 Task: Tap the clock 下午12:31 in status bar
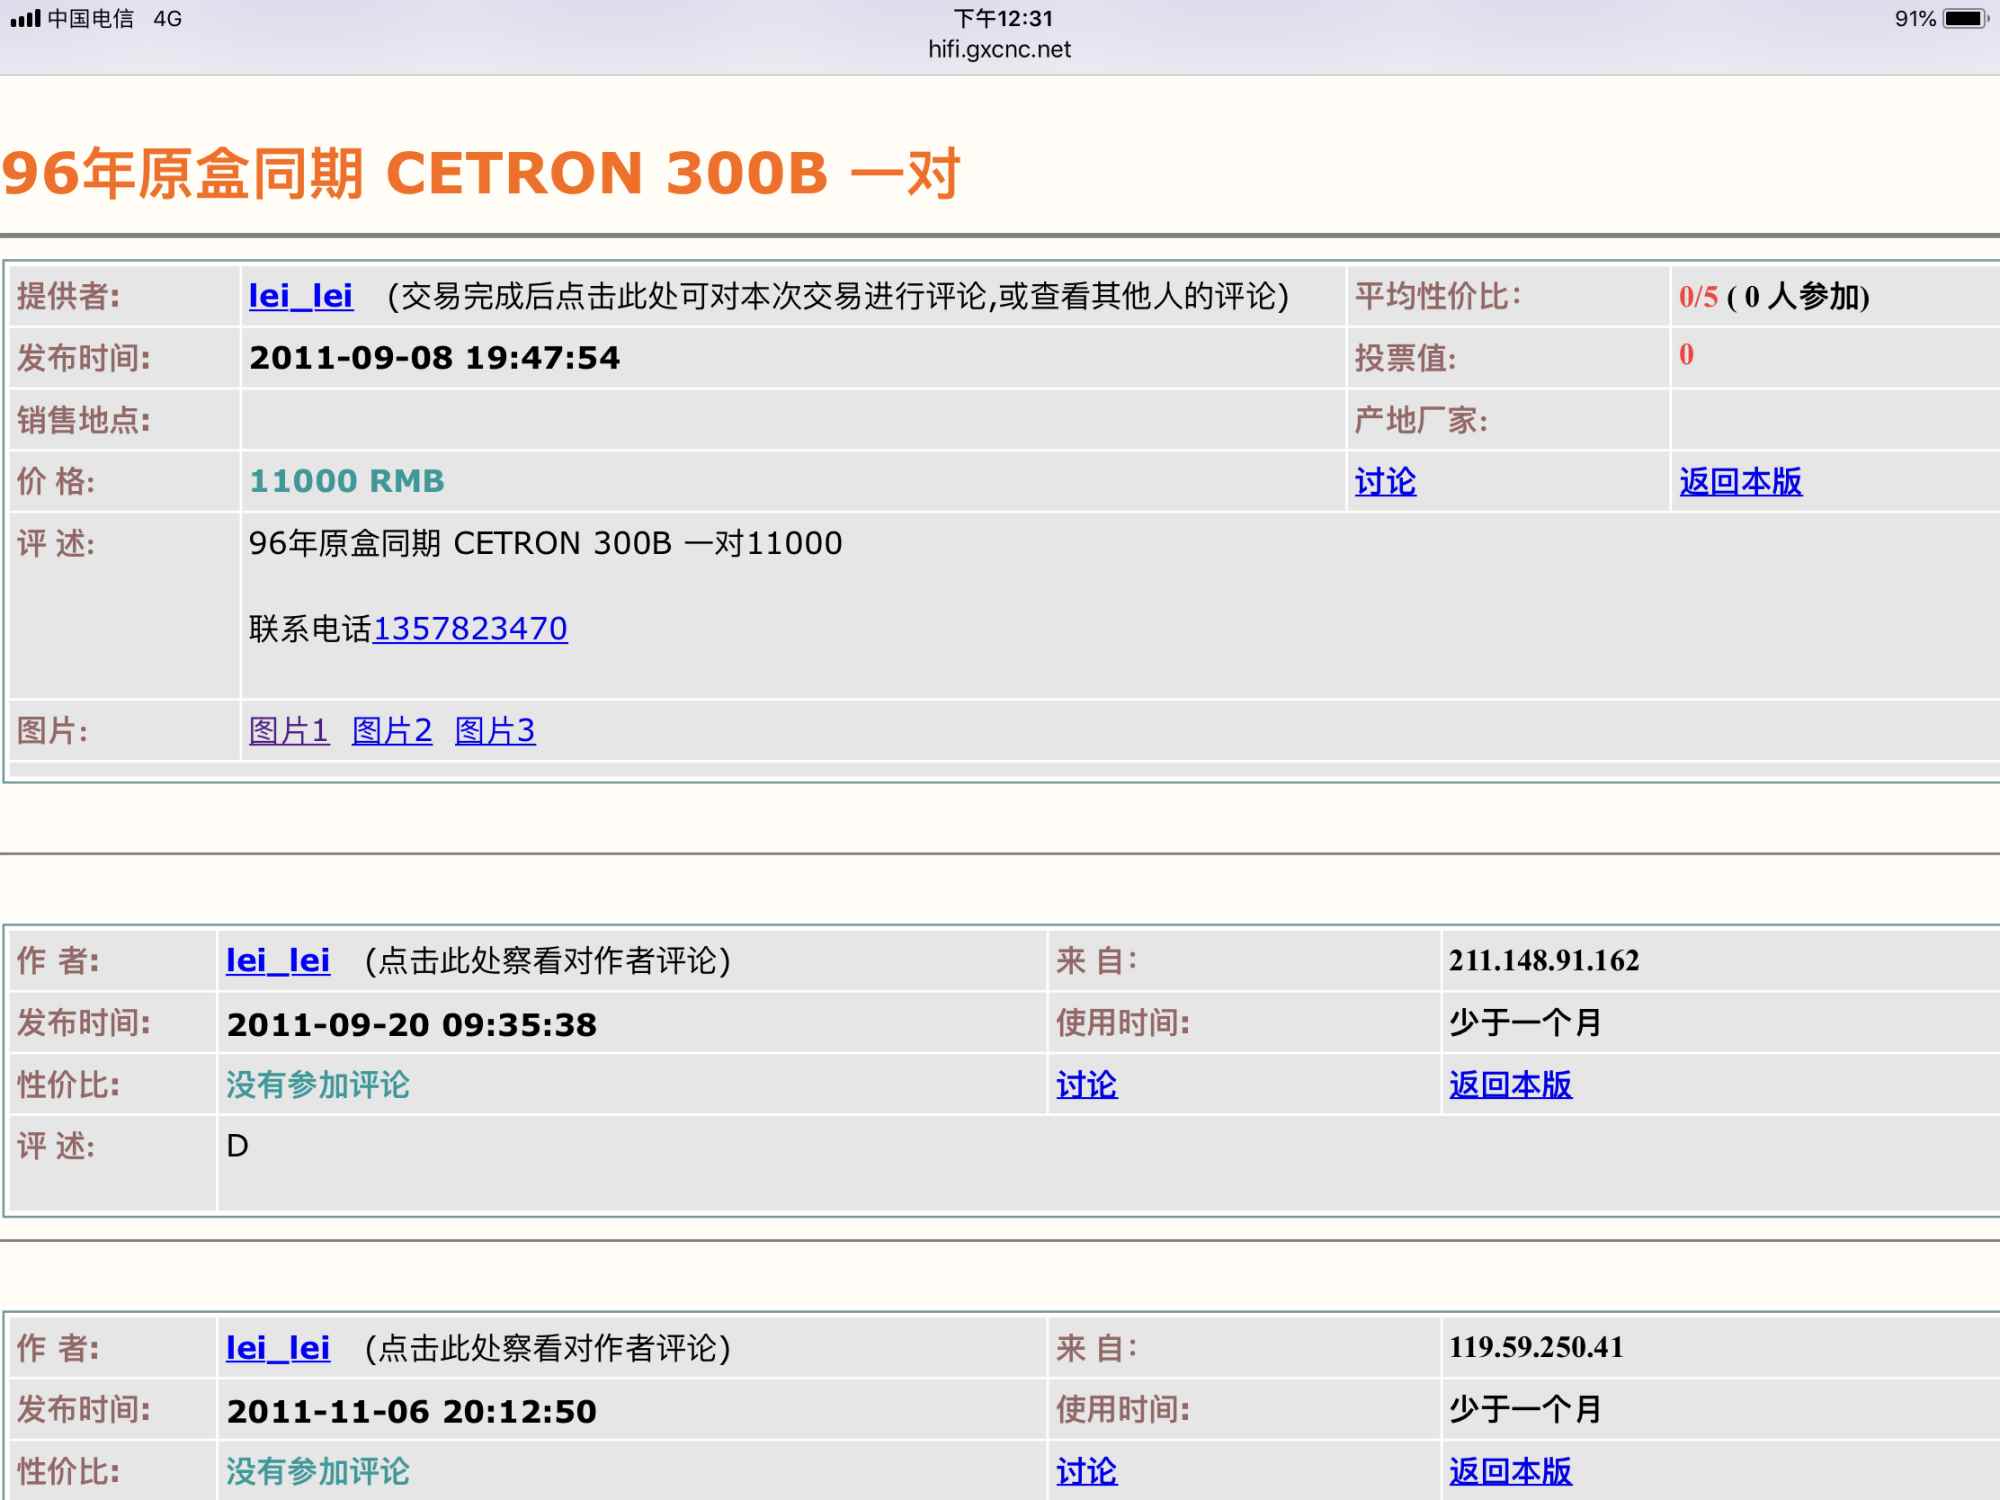click(x=1003, y=18)
